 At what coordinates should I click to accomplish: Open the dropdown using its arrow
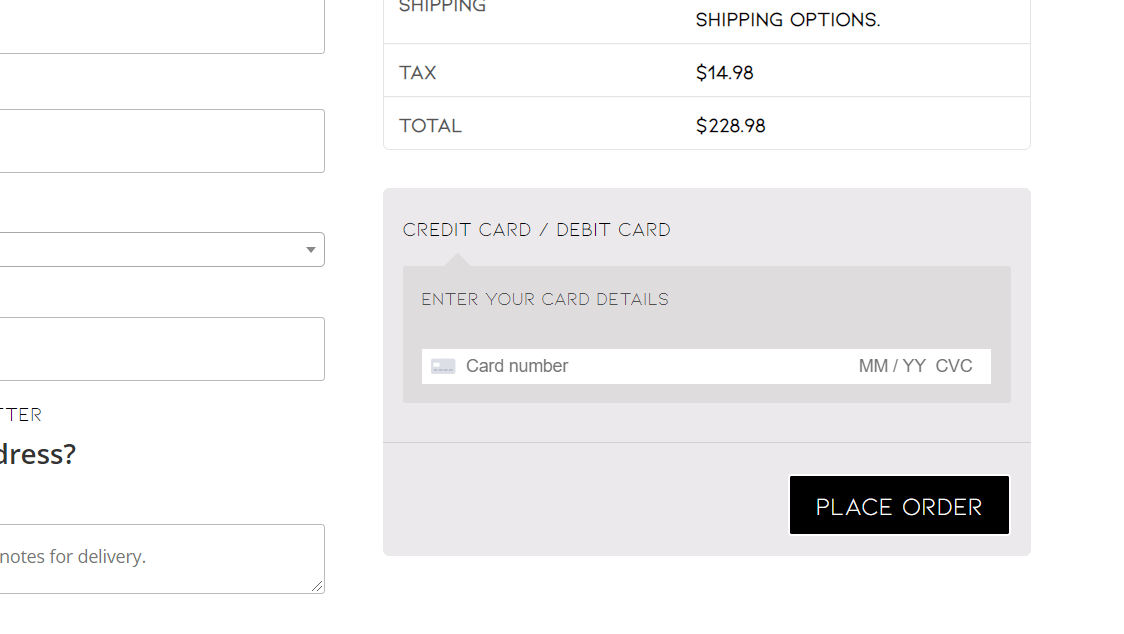pos(310,250)
